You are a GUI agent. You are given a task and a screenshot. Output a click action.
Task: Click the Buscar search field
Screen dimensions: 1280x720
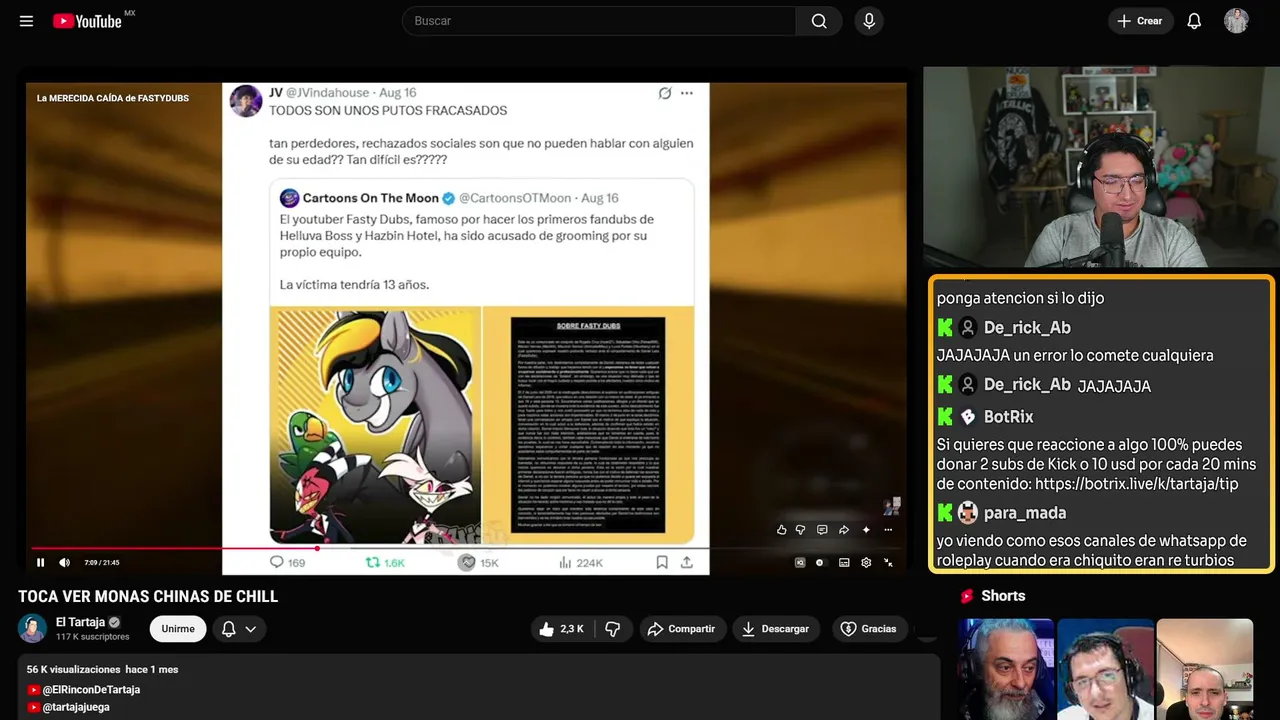click(599, 21)
